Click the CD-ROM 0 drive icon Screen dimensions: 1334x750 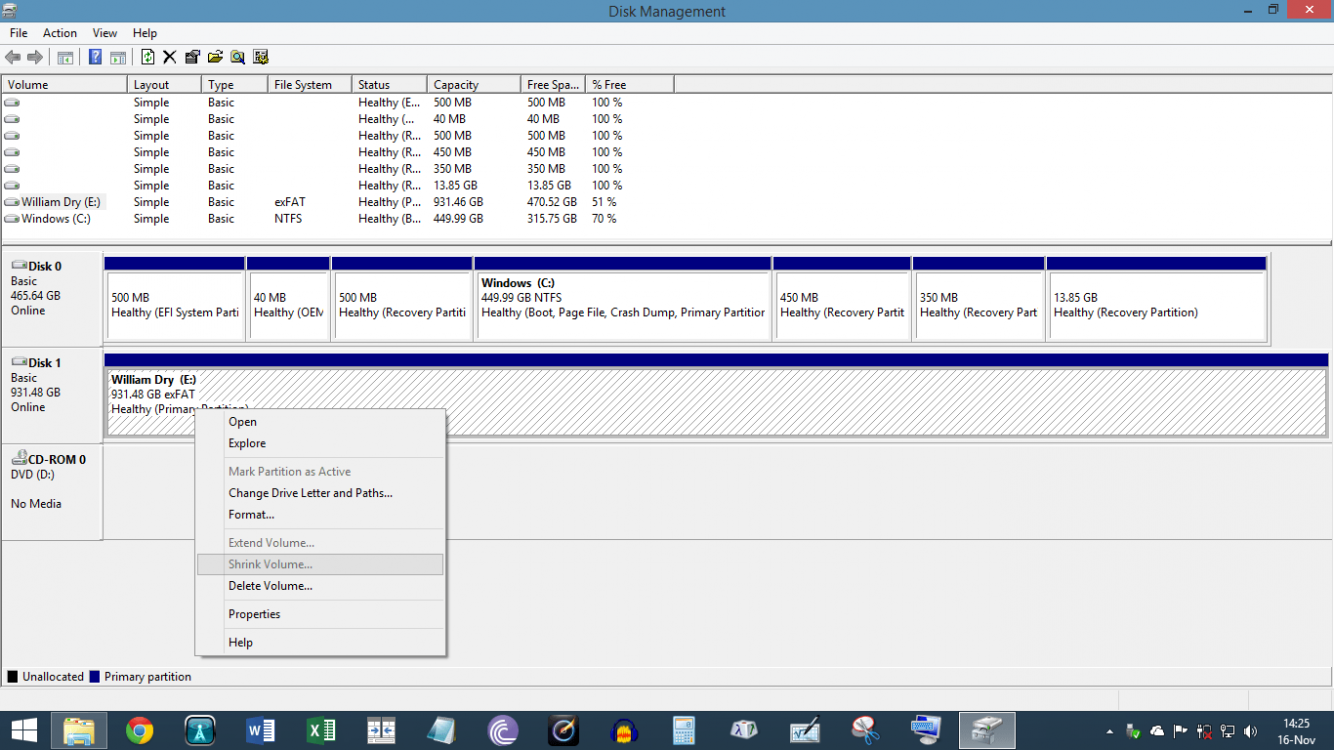(x=20, y=458)
